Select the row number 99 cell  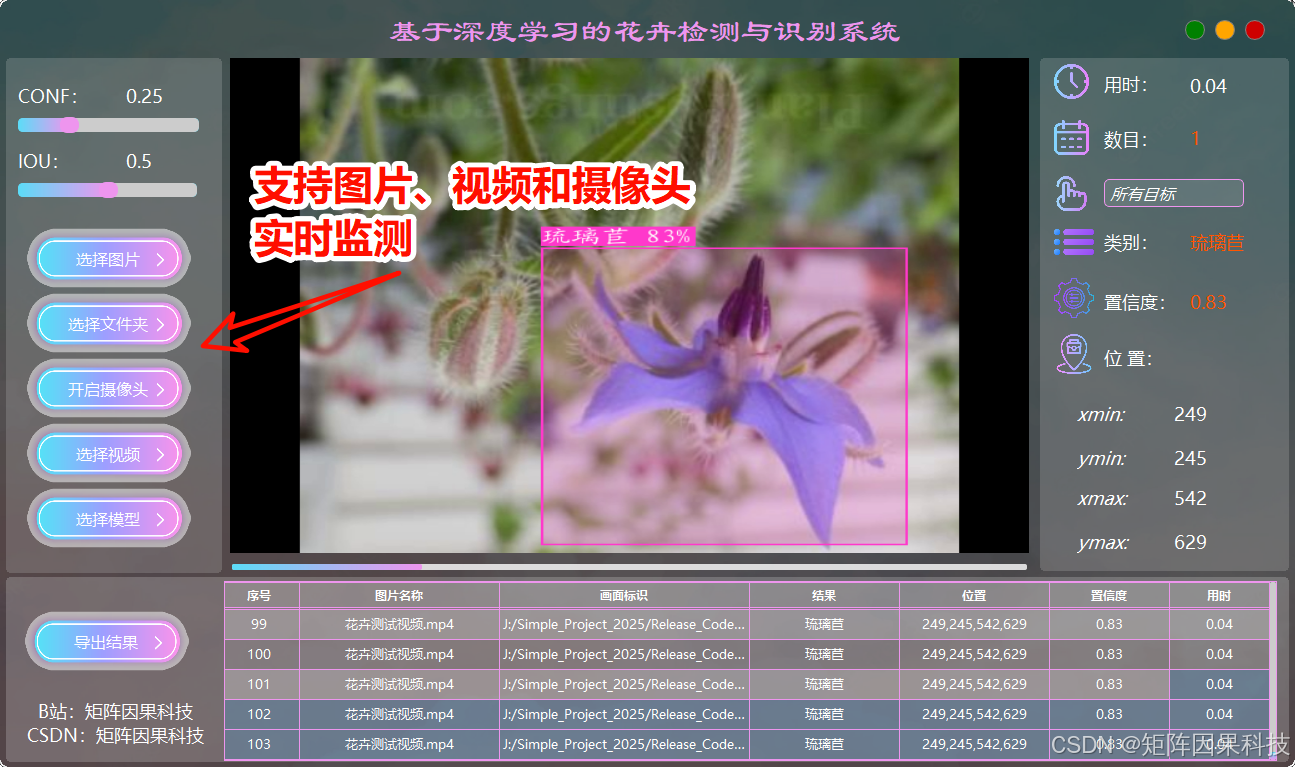point(259,624)
